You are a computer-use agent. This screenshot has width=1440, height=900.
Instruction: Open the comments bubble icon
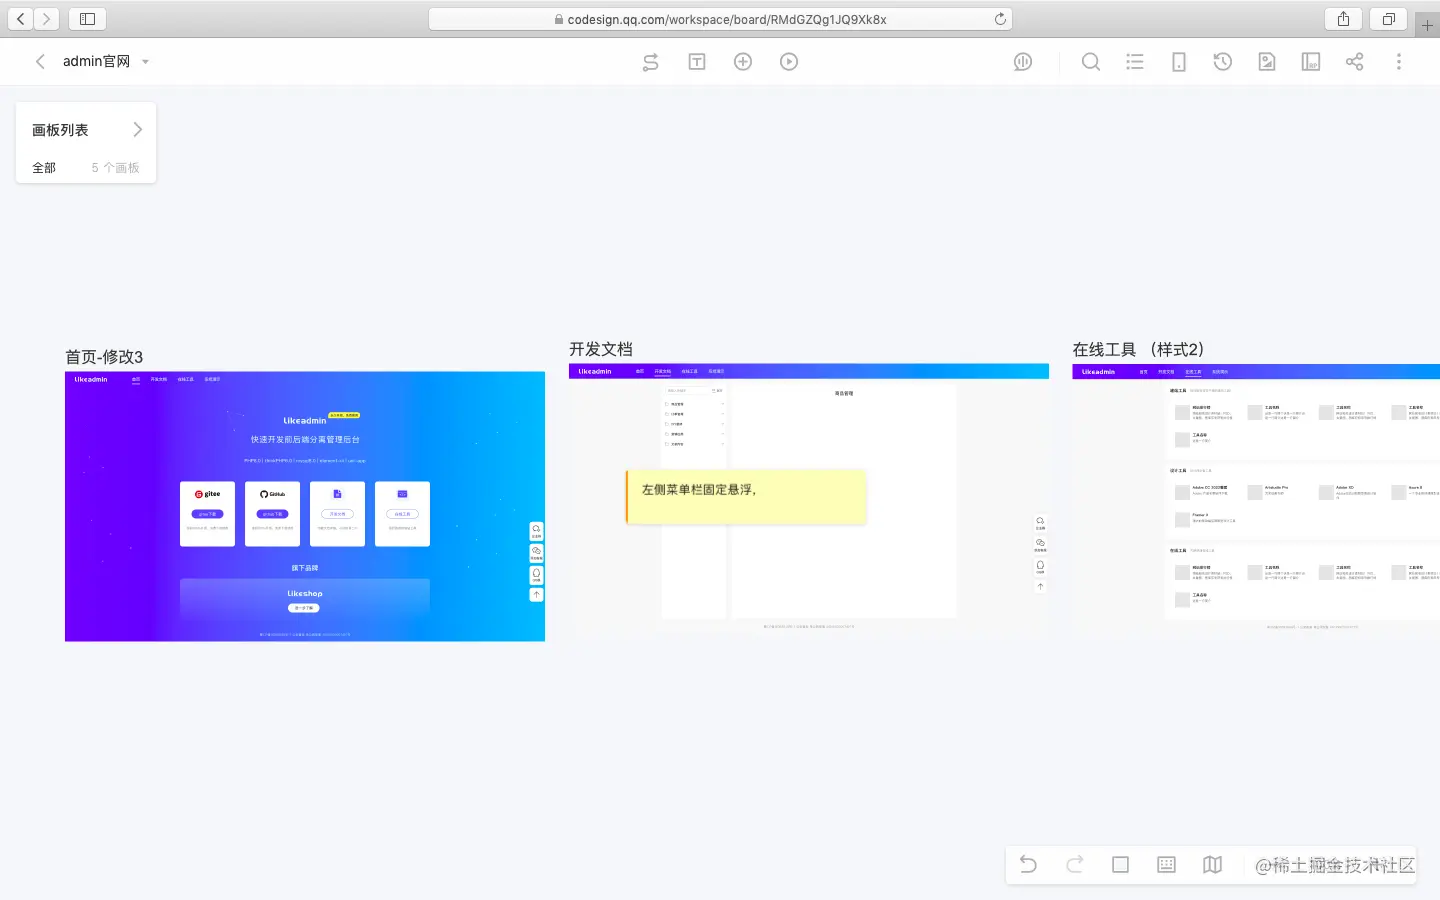pyautogui.click(x=1022, y=62)
